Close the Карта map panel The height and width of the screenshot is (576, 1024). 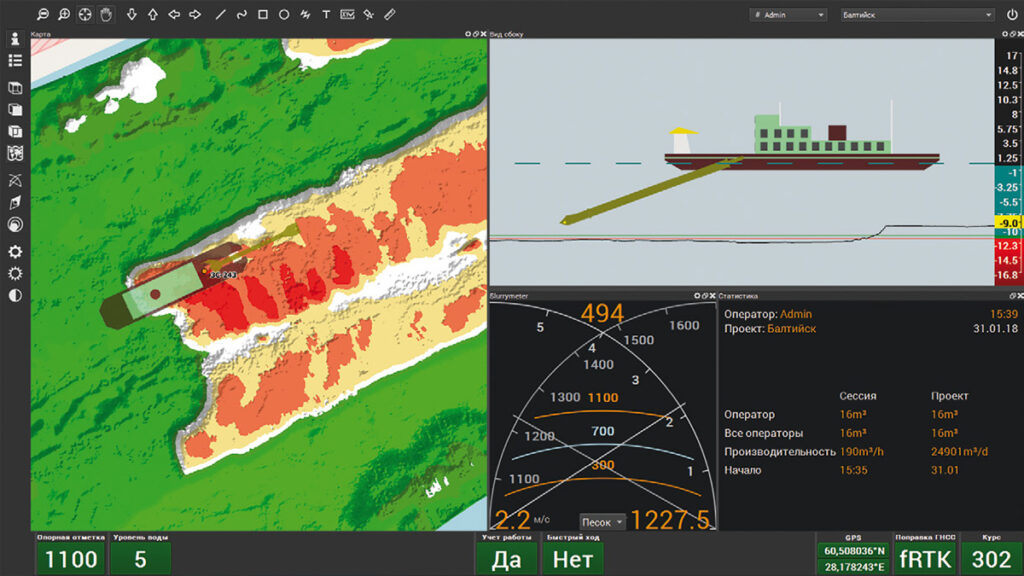(484, 34)
